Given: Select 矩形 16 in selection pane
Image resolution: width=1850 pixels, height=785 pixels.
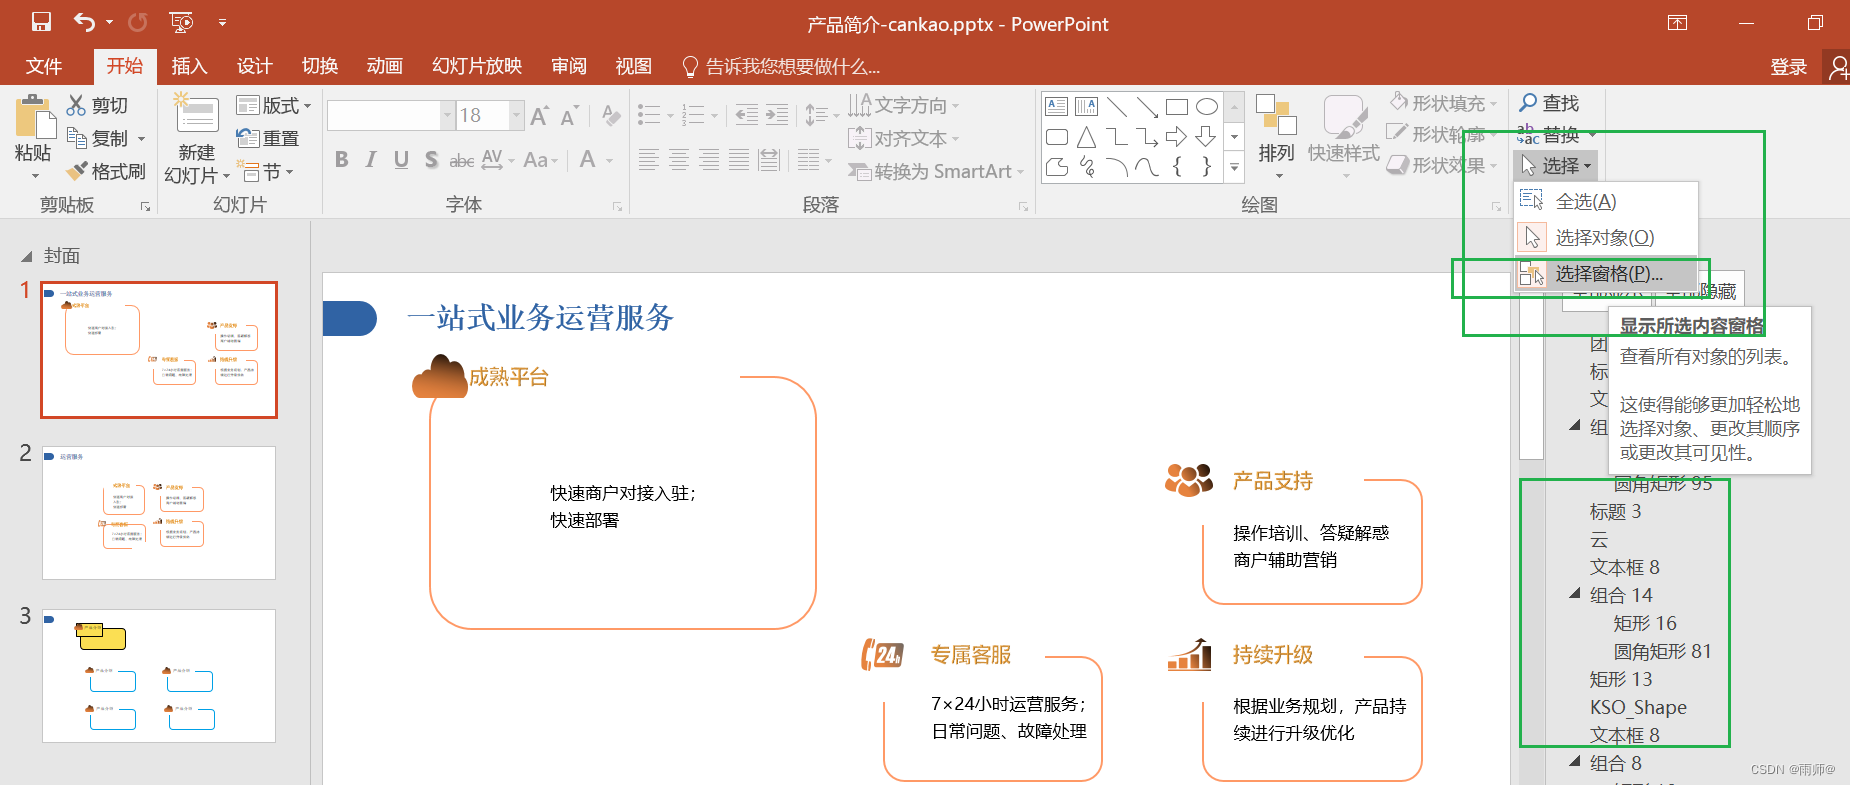Looking at the screenshot, I should (1644, 623).
